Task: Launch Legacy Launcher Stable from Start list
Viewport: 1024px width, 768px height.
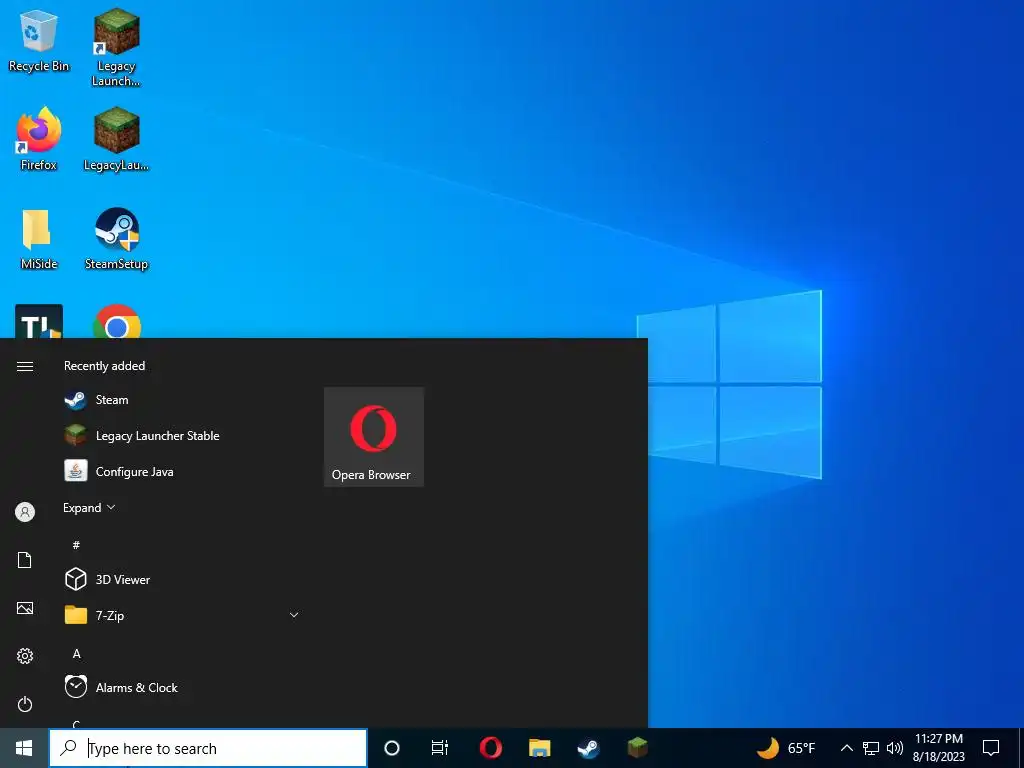Action: [182, 436]
